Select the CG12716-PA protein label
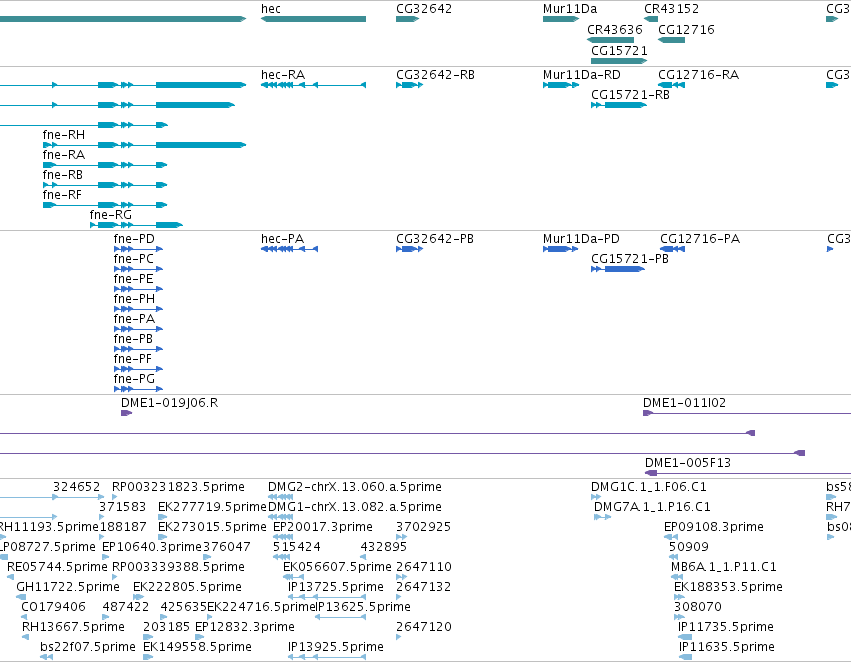This screenshot has height=662, width=851. tap(700, 239)
